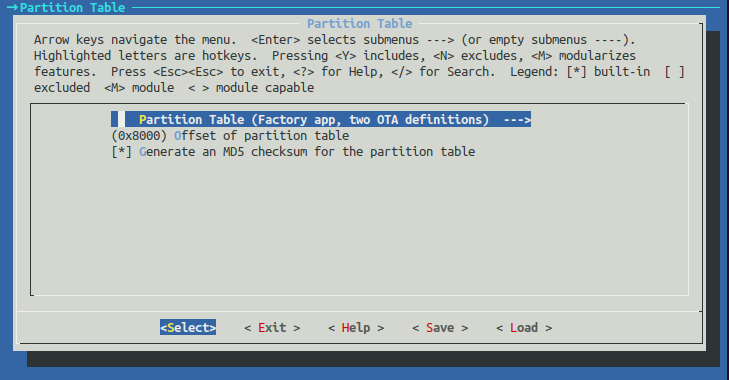729x380 pixels.
Task: Click the top-left 'Partition Table' breadcrumb header
Action: [x=72, y=7]
